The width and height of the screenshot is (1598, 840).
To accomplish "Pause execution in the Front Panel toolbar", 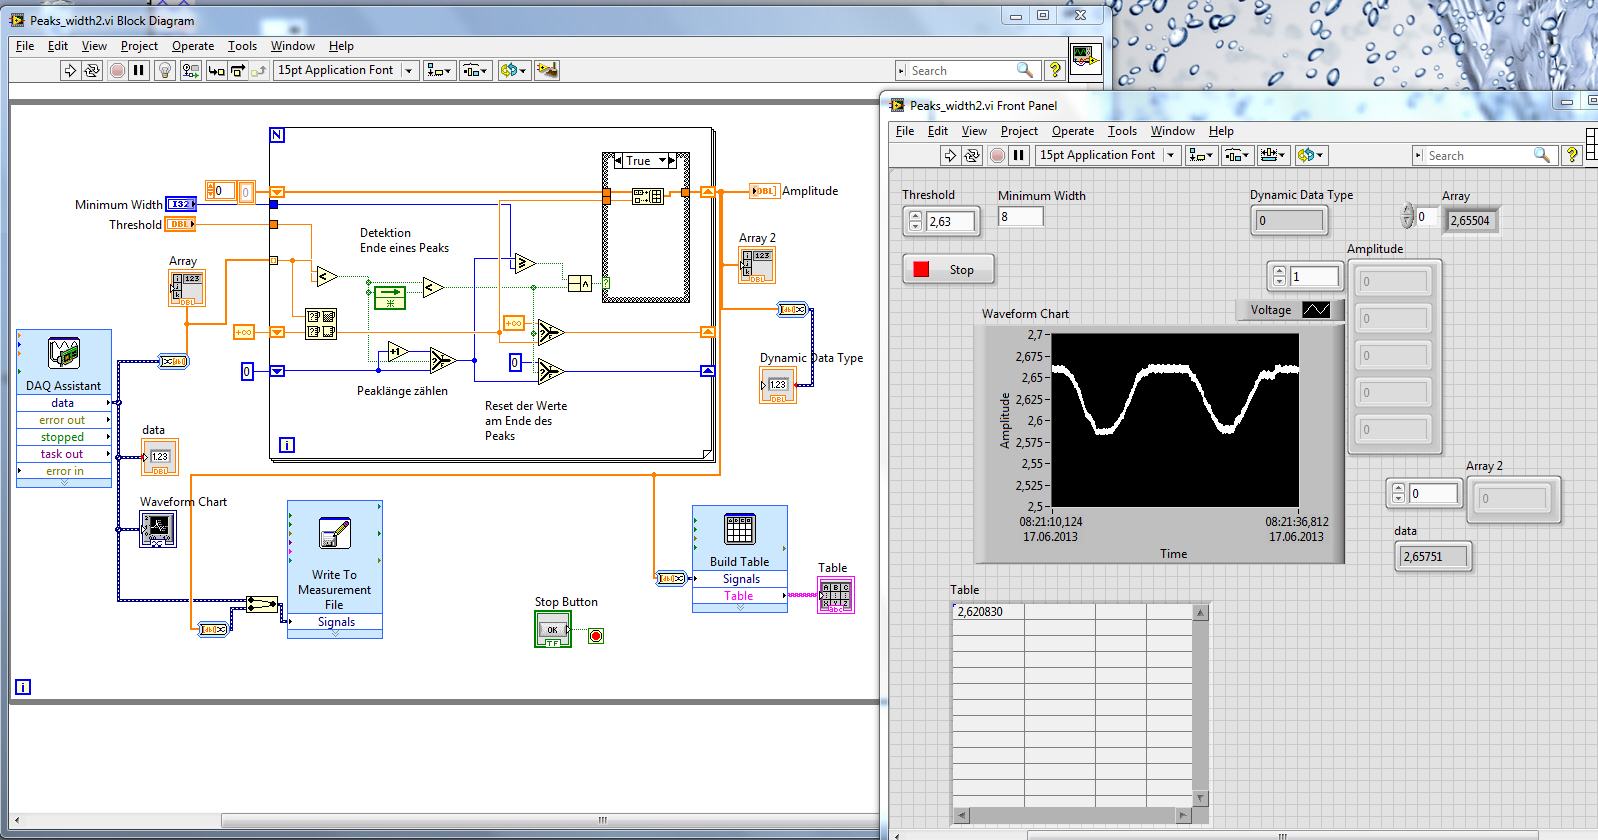I will pyautogui.click(x=1018, y=155).
